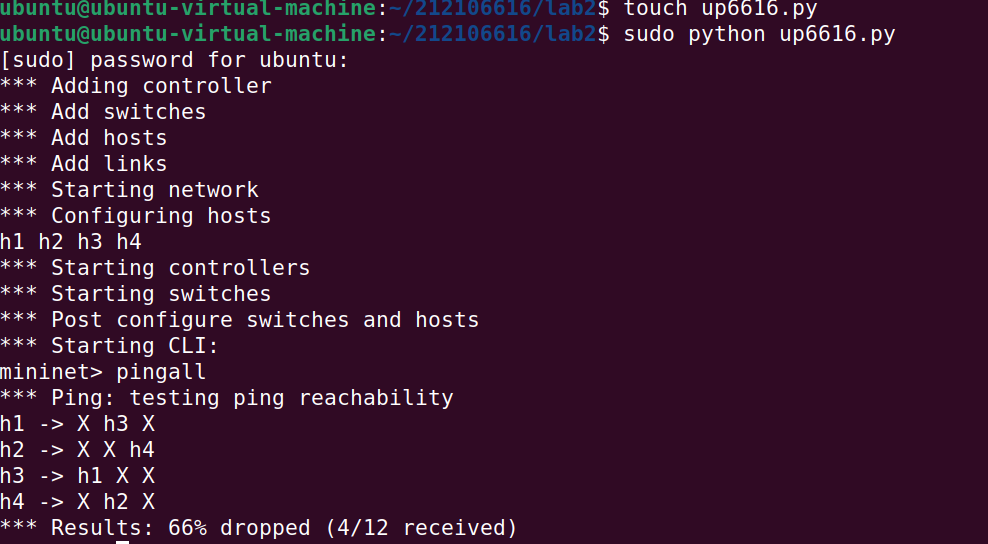This screenshot has width=988, height=544.
Task: Click the "Configuring hosts" line
Action: coord(136,216)
